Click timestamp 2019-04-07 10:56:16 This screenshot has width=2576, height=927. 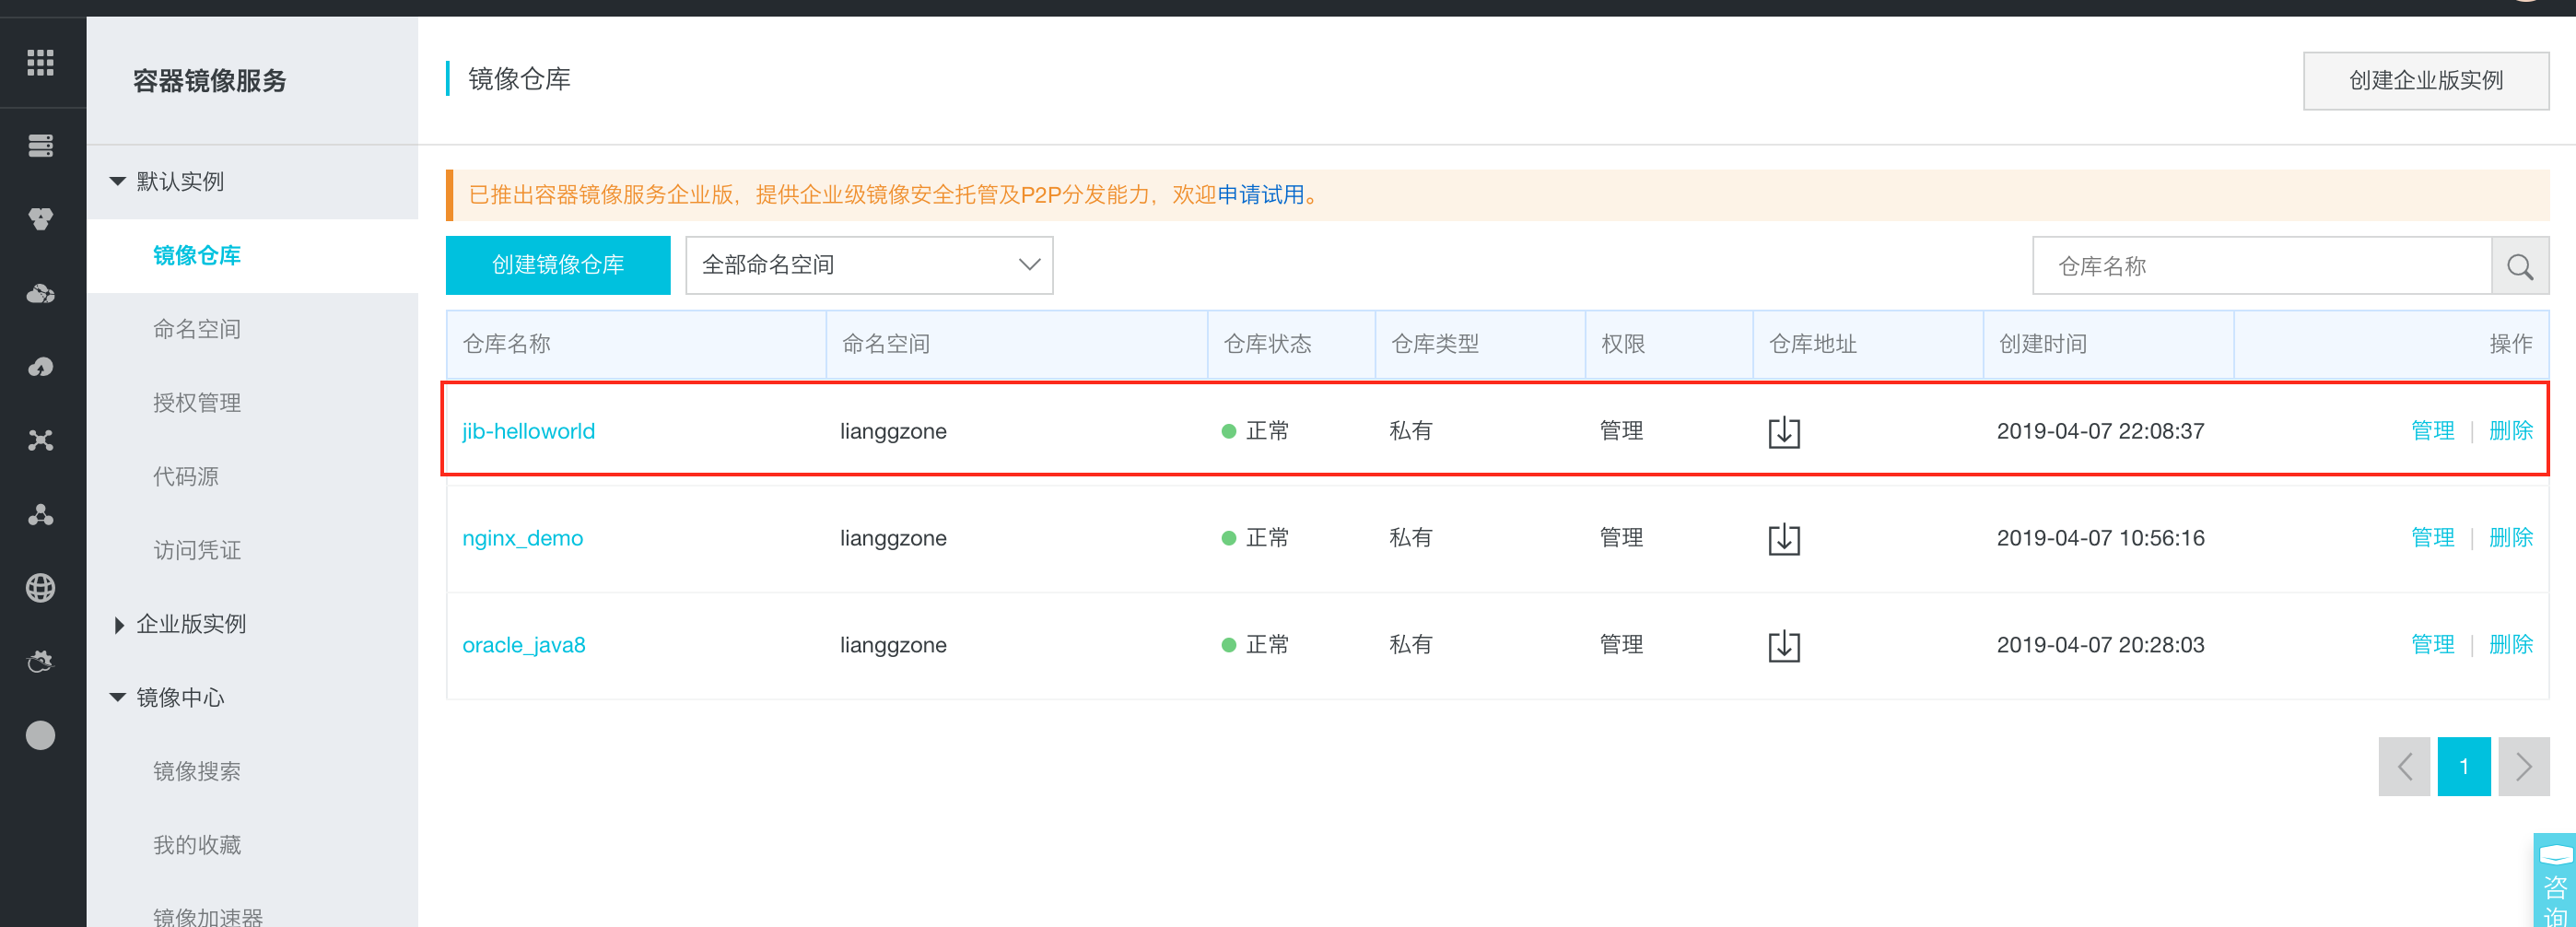(2100, 538)
